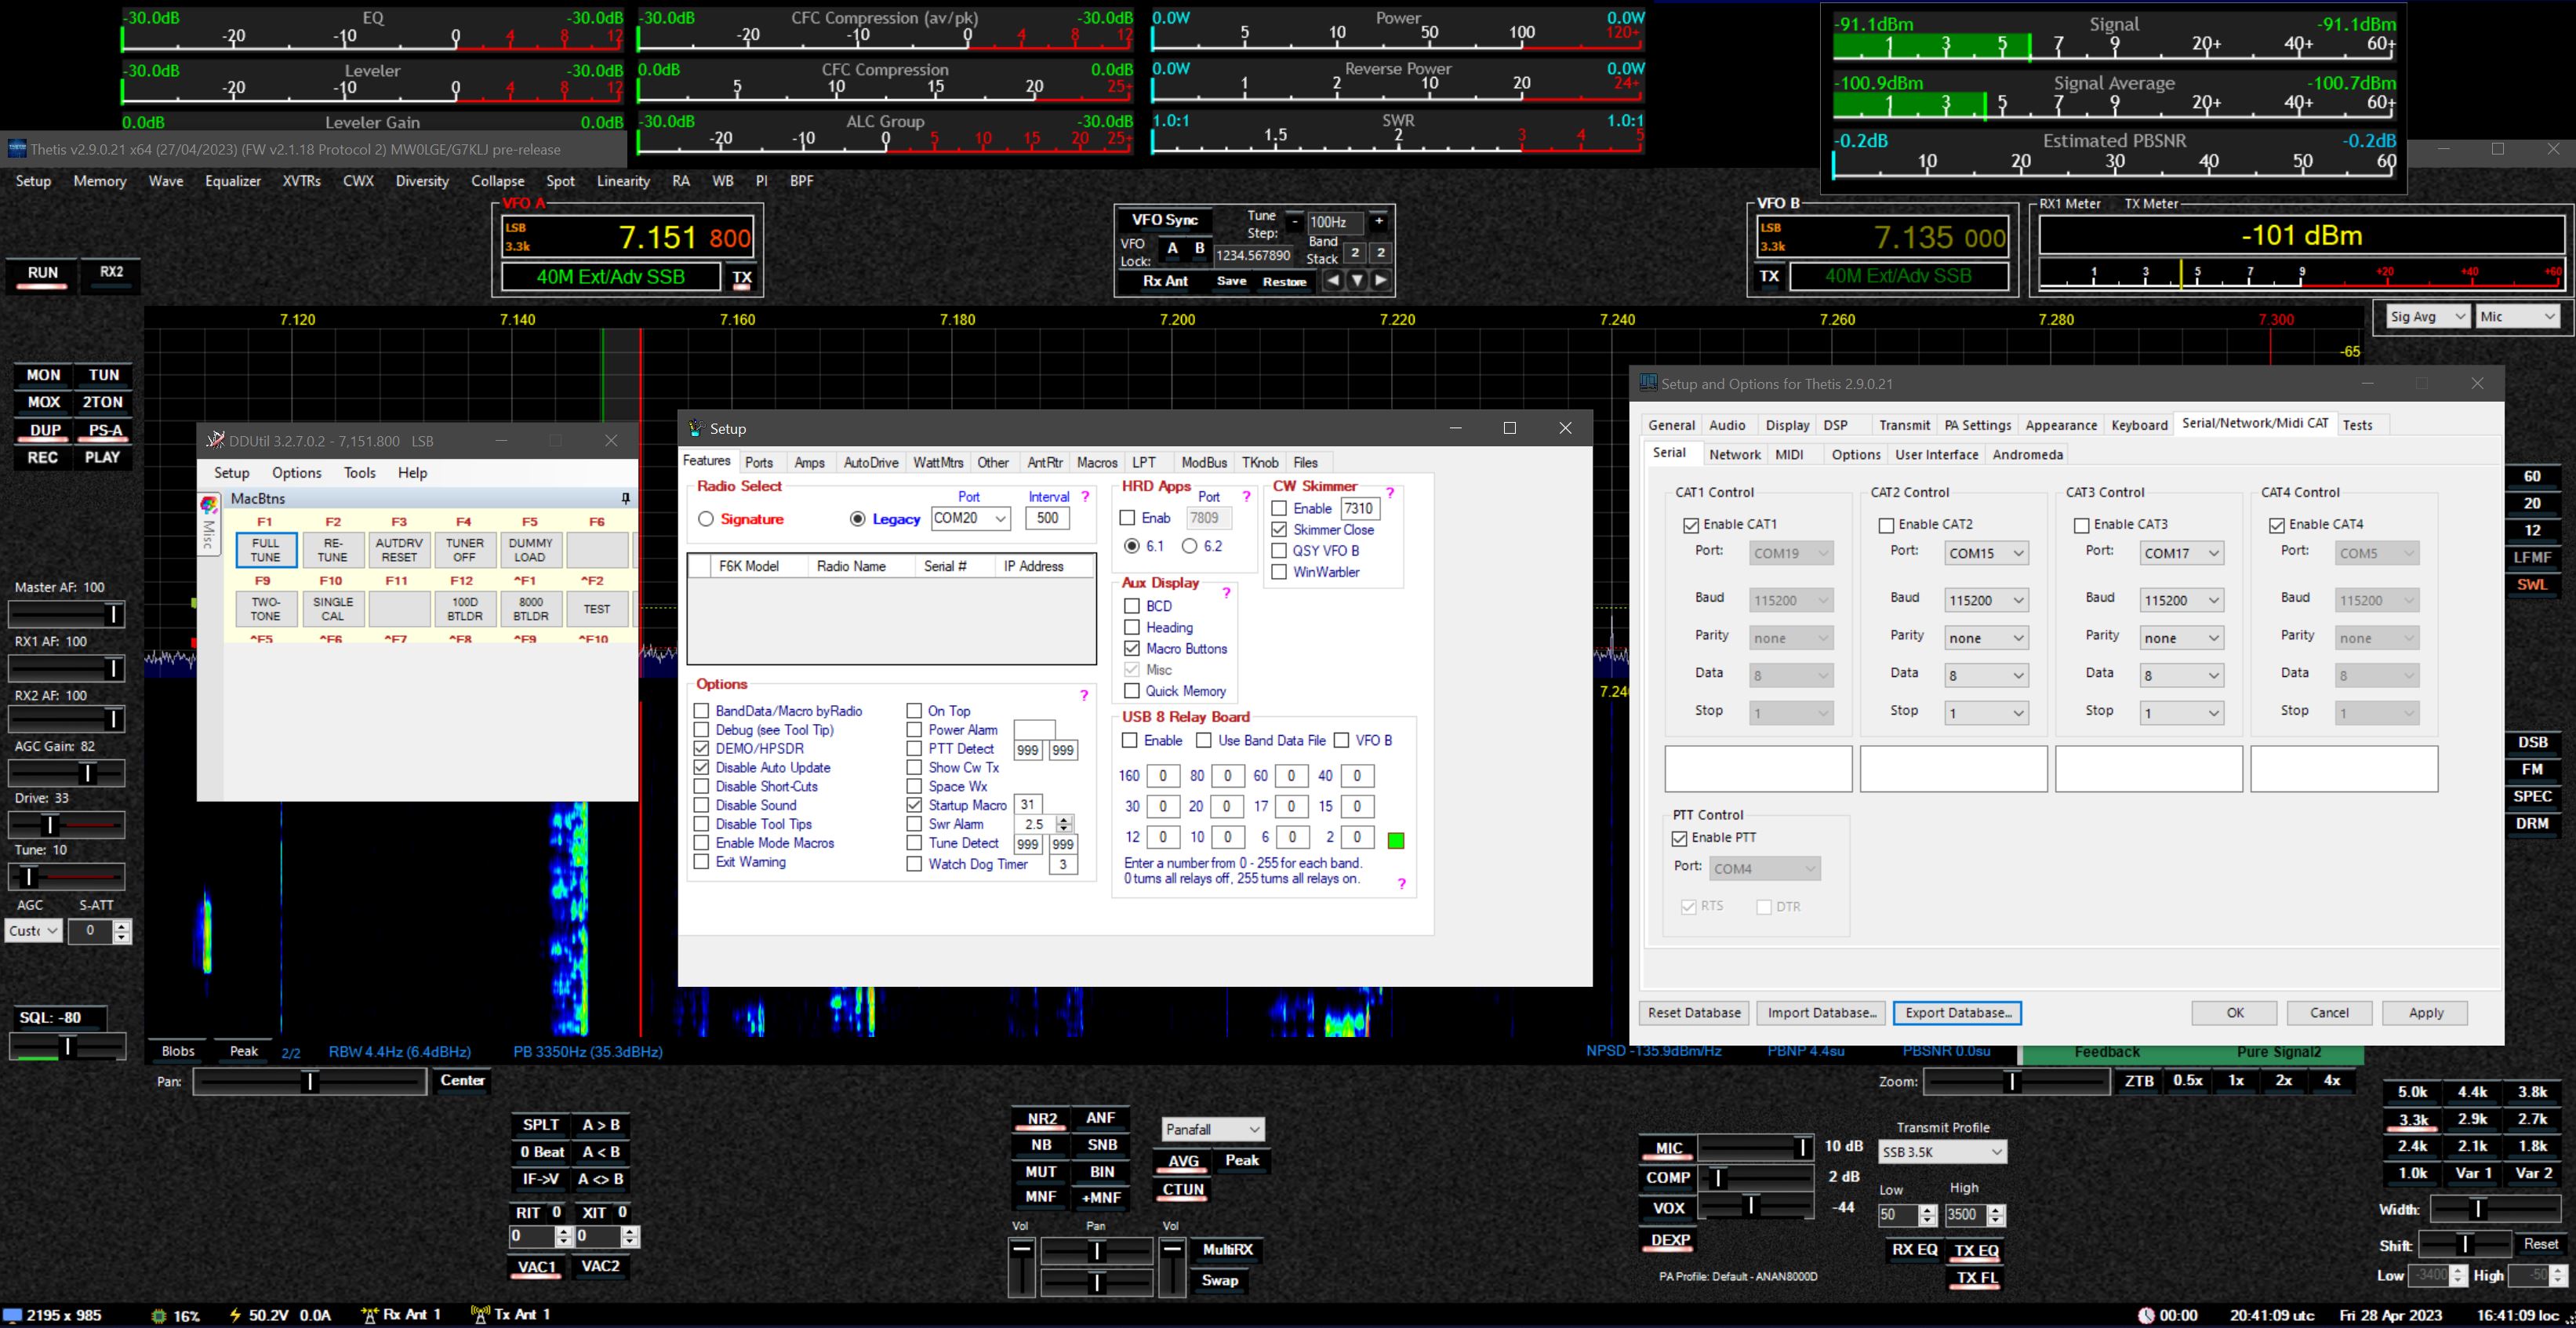Viewport: 2576px width, 1328px height.
Task: Click the Tx Ant 1 antenna icon
Action: click(x=480, y=1315)
